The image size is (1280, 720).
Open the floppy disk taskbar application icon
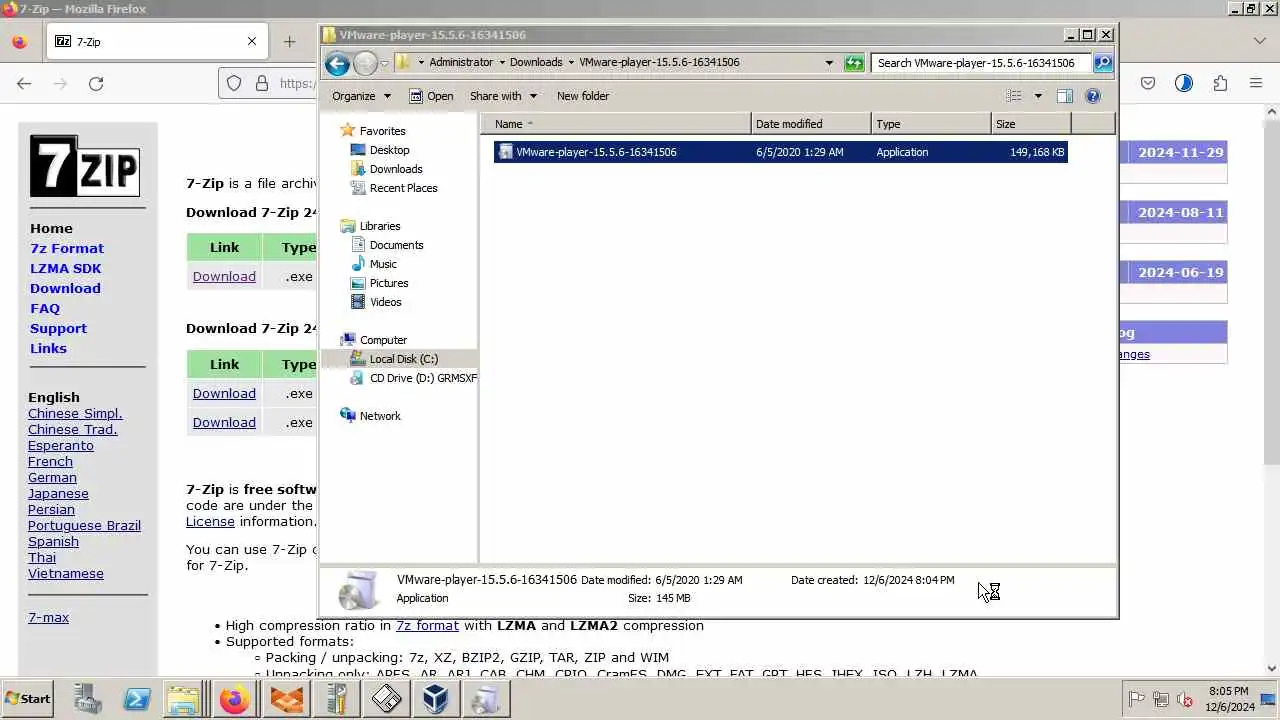[386, 699]
